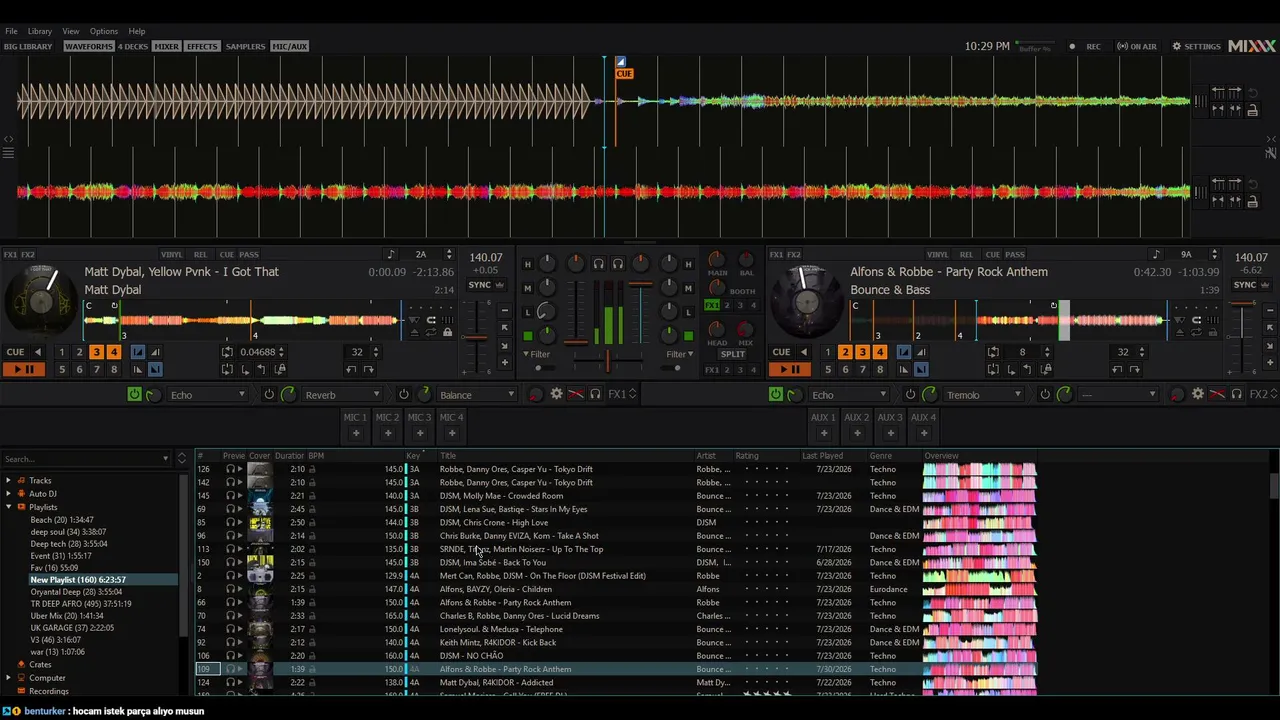
Task: Click the library Search field
Action: click(85, 459)
